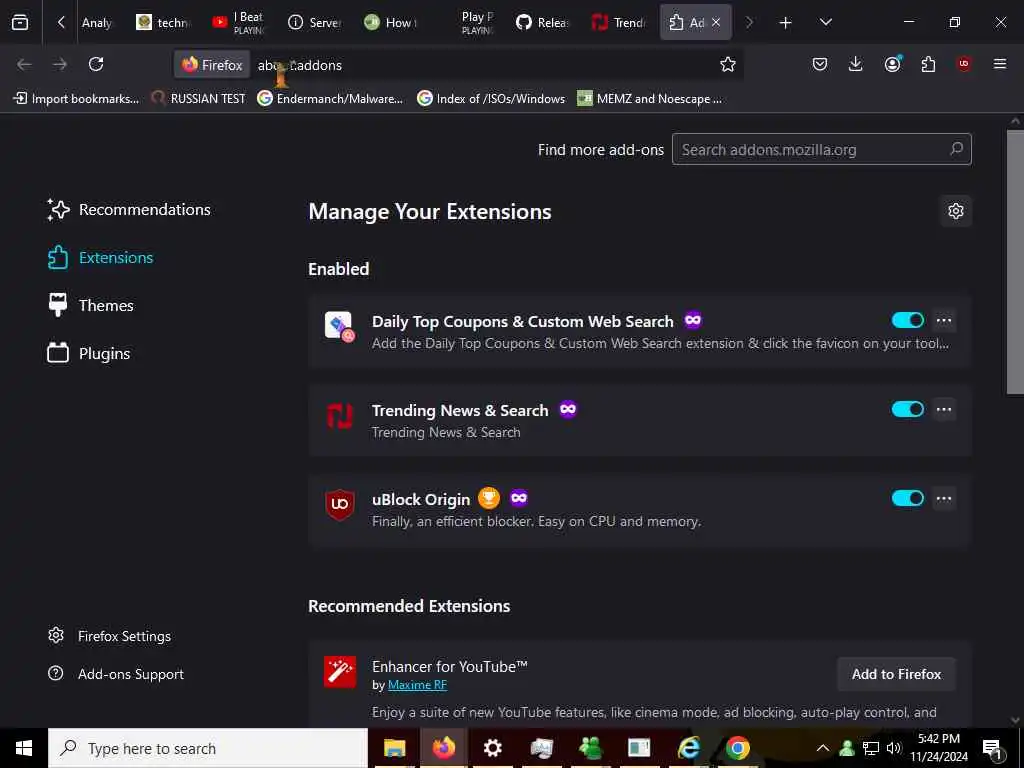Switch to the techn tab
Image resolution: width=1024 pixels, height=768 pixels.
(163, 23)
